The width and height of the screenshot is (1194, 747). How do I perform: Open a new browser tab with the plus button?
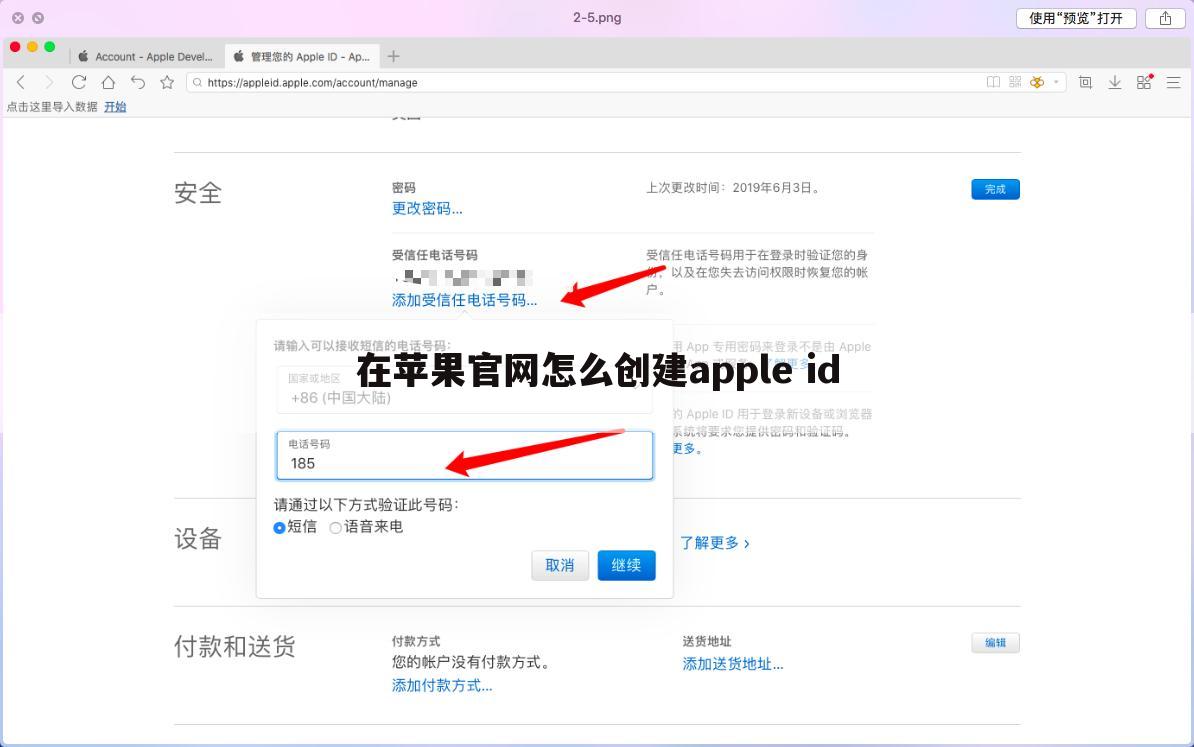(x=393, y=56)
